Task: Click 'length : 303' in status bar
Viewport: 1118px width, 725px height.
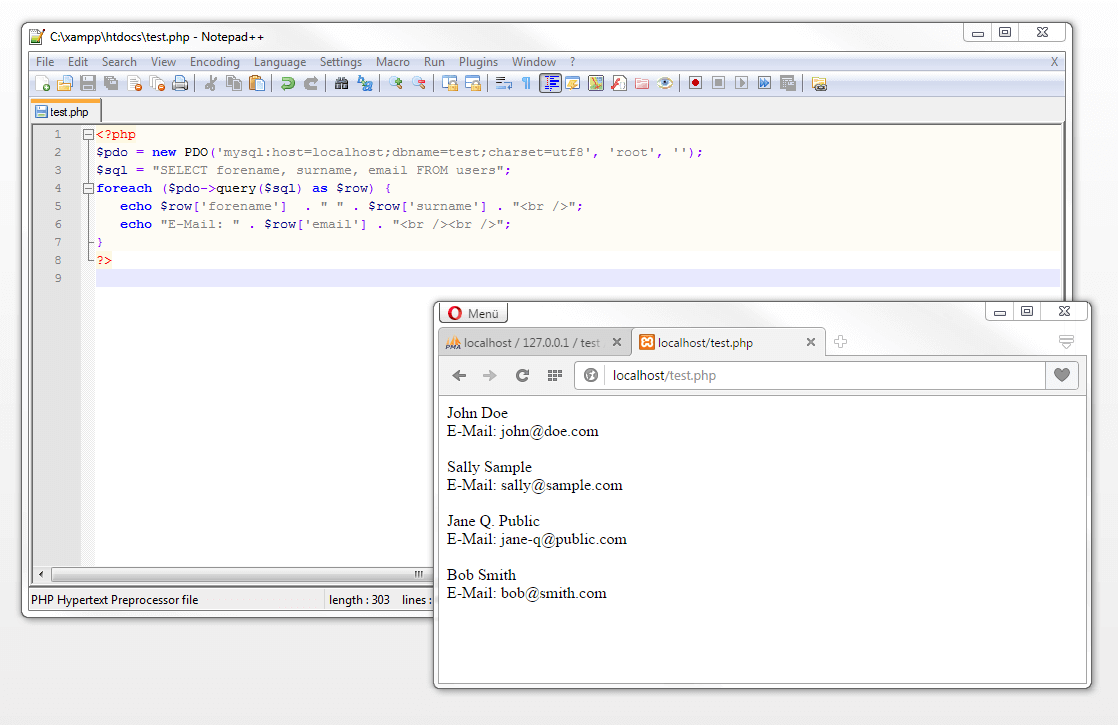Action: [x=359, y=600]
